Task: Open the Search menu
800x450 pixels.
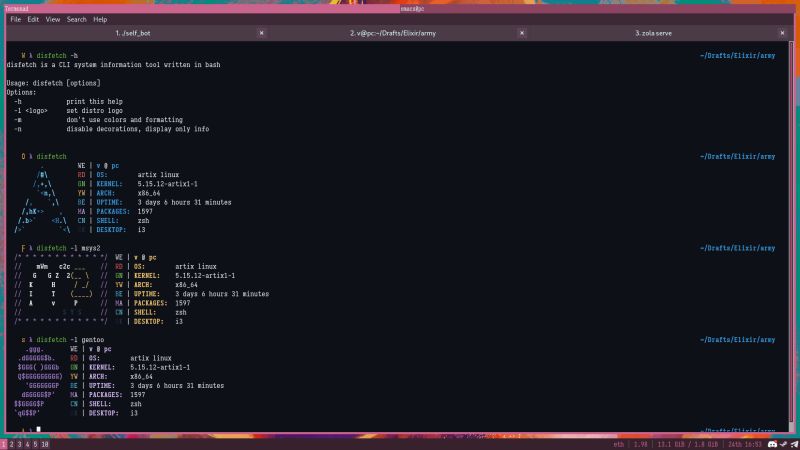Action: click(x=77, y=19)
